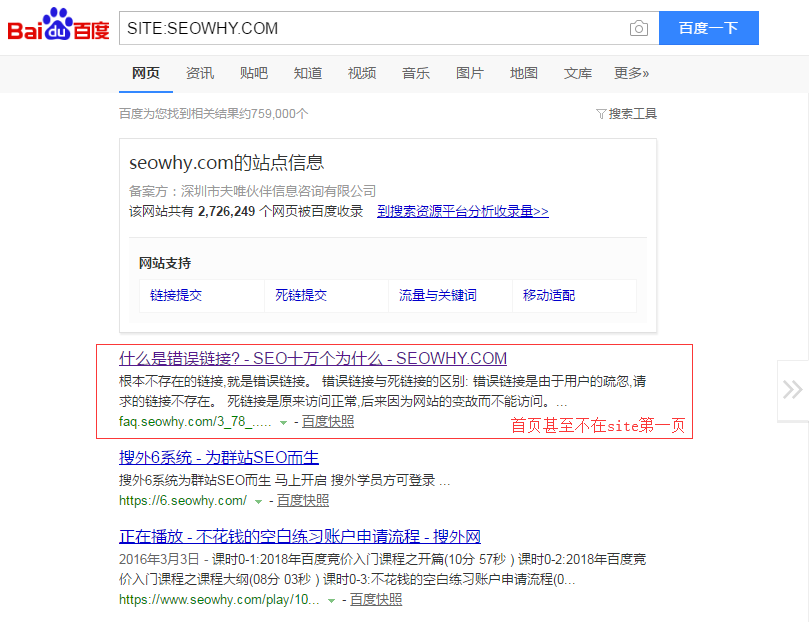Open 搜索工具 filter options
This screenshot has width=809, height=622.
coord(626,114)
